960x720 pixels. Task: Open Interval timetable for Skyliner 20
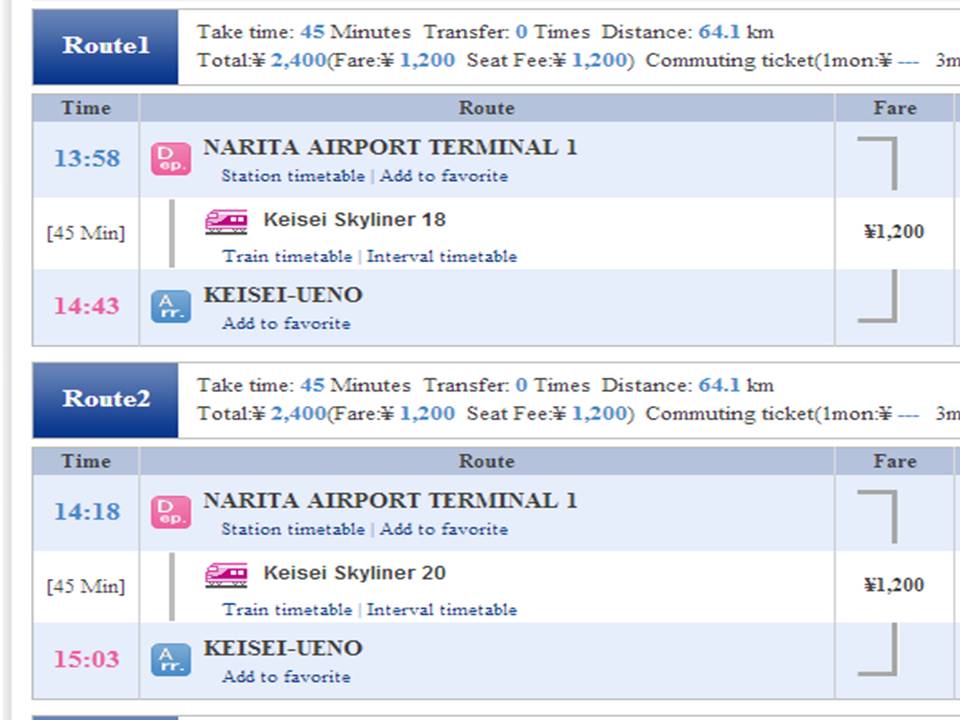click(x=442, y=609)
